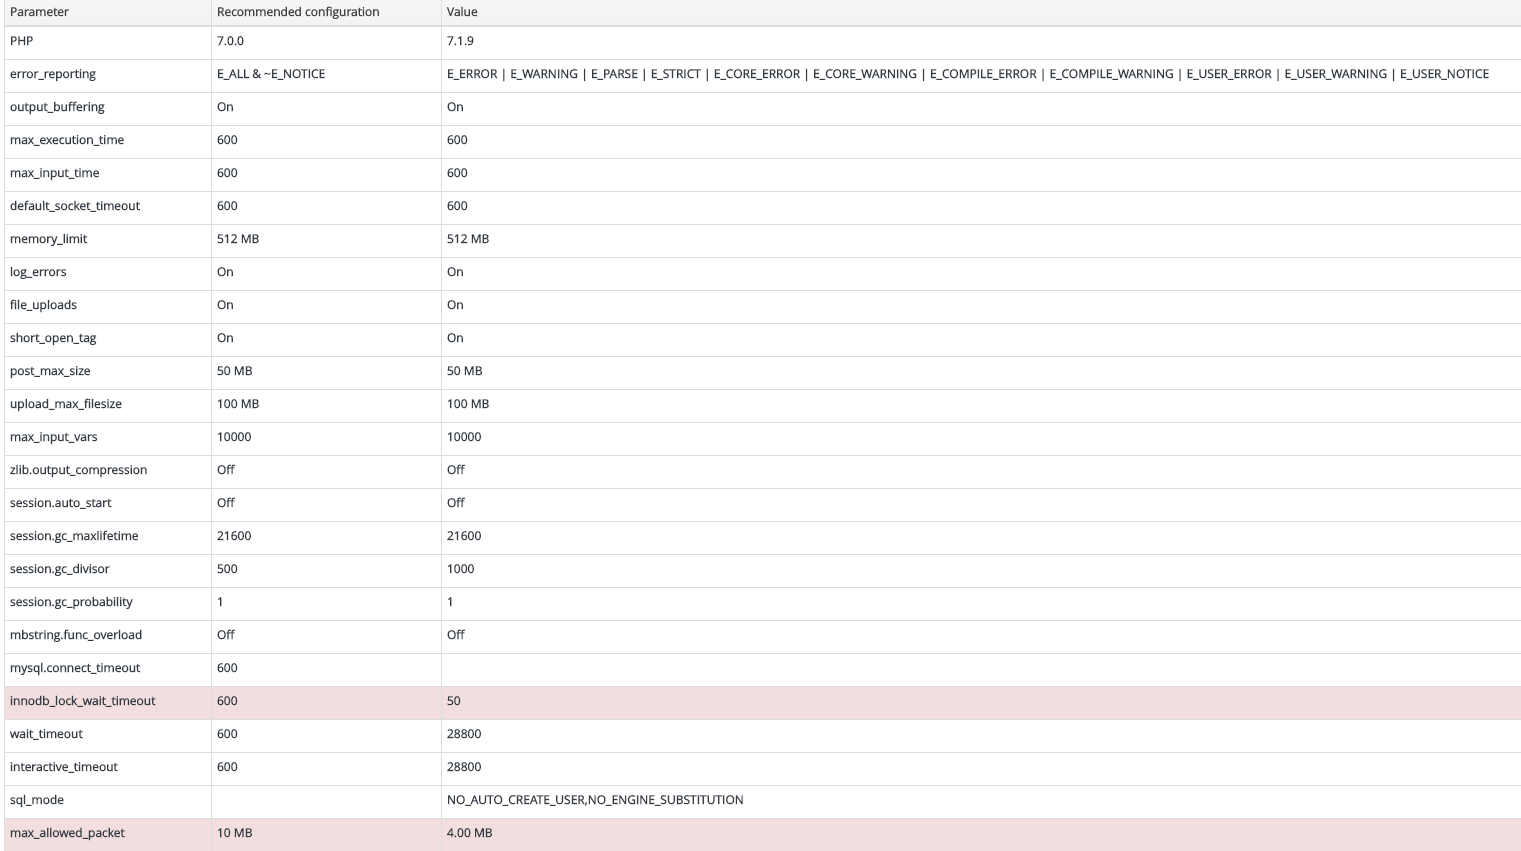Viewport: 1521px width, 851px height.
Task: Select the innodb_lock_wait_timeout value 50
Action: (454, 701)
